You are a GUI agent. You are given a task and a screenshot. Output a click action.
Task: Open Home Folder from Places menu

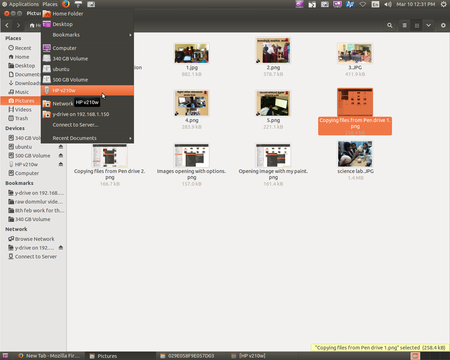point(87,14)
